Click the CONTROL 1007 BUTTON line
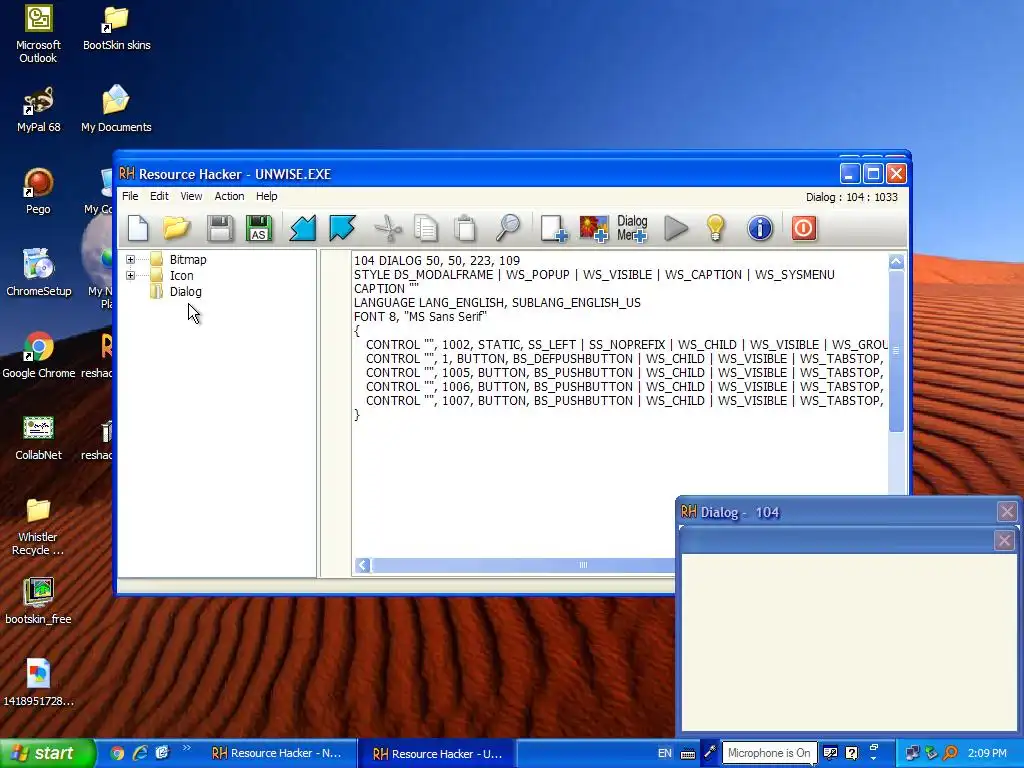 (624, 401)
